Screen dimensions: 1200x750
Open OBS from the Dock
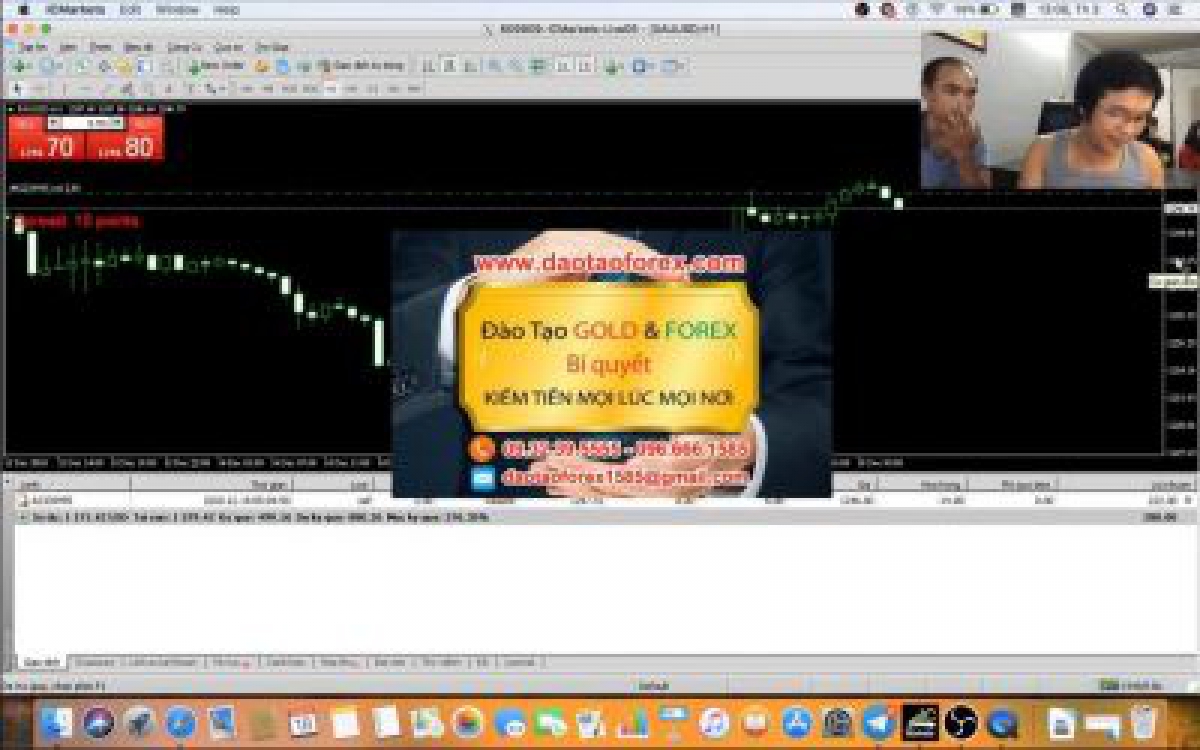[x=960, y=722]
